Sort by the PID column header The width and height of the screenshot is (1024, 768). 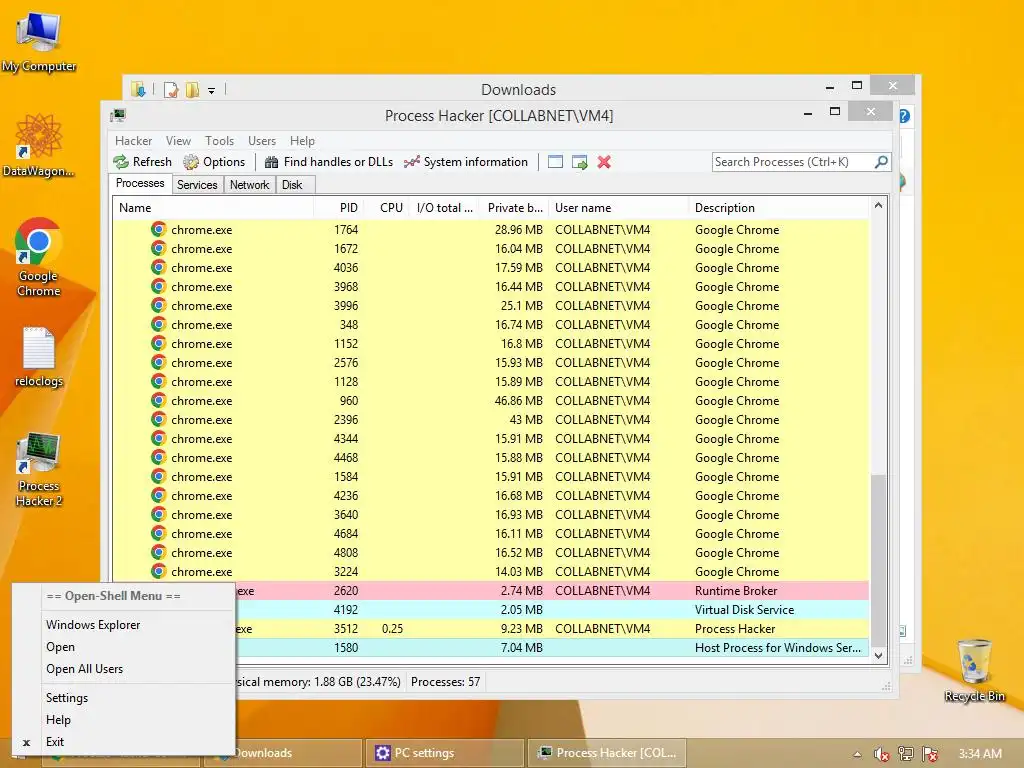point(339,208)
